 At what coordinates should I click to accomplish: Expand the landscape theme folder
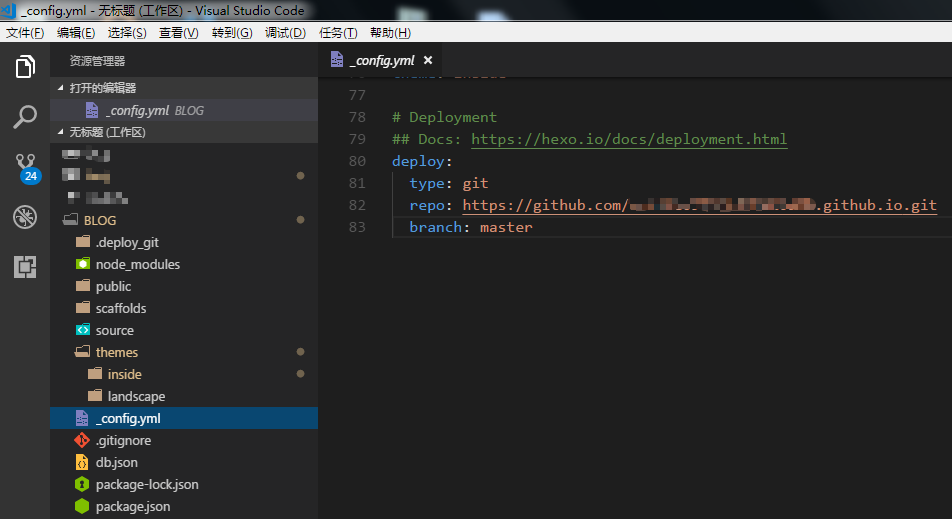(184, 396)
